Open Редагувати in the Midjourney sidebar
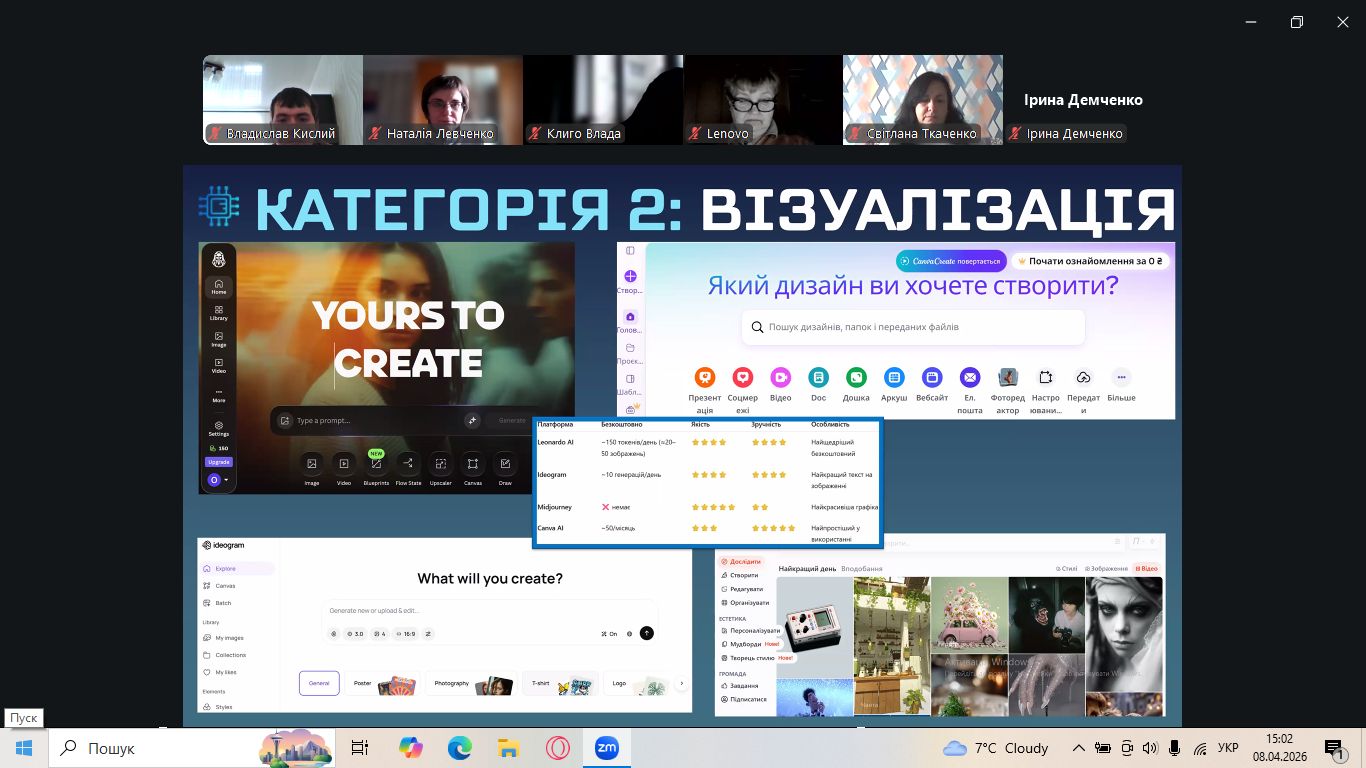Image resolution: width=1366 pixels, height=768 pixels. click(743, 589)
